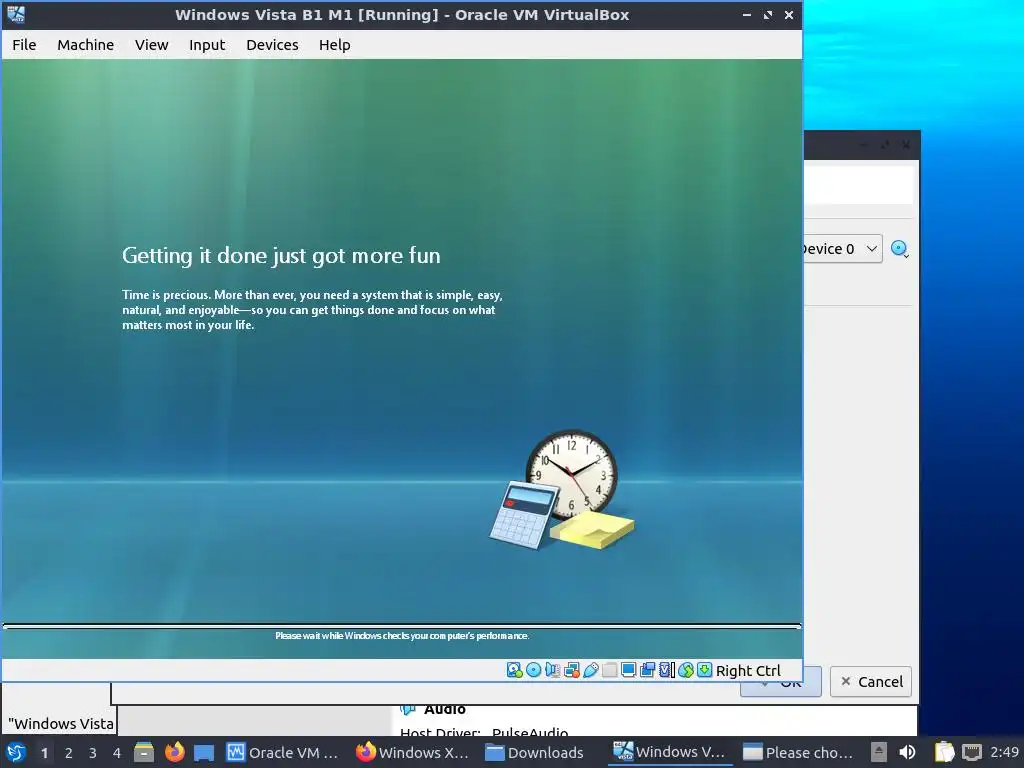Open the View menu
1024x768 pixels.
tap(152, 44)
